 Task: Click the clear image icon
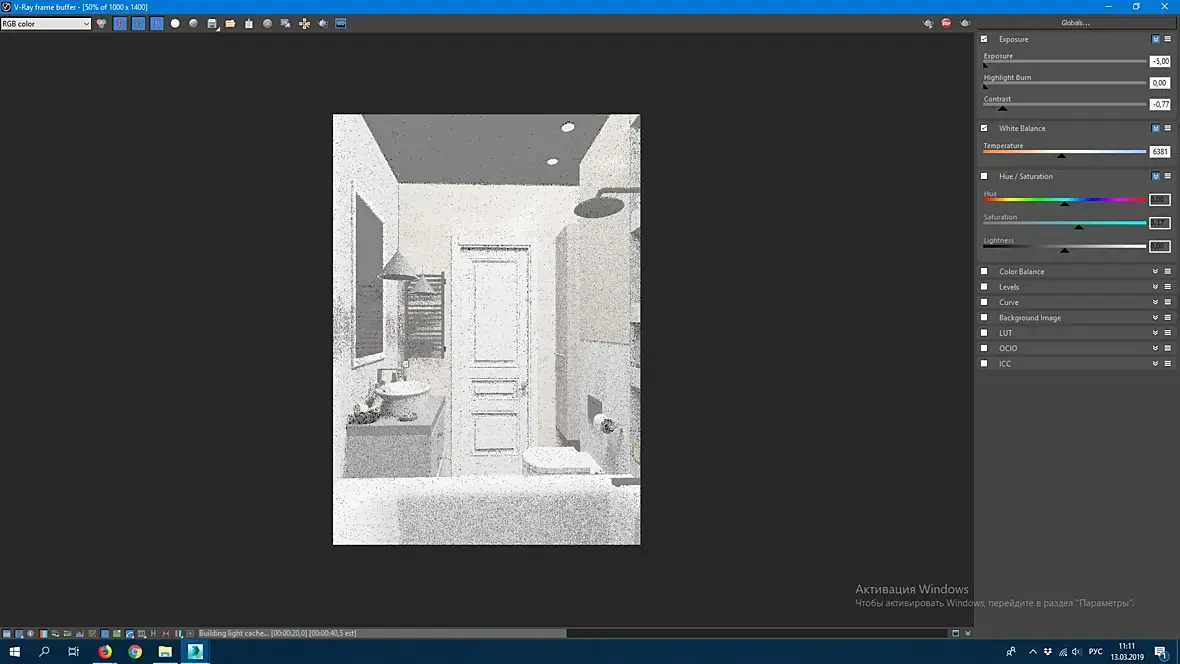click(249, 23)
